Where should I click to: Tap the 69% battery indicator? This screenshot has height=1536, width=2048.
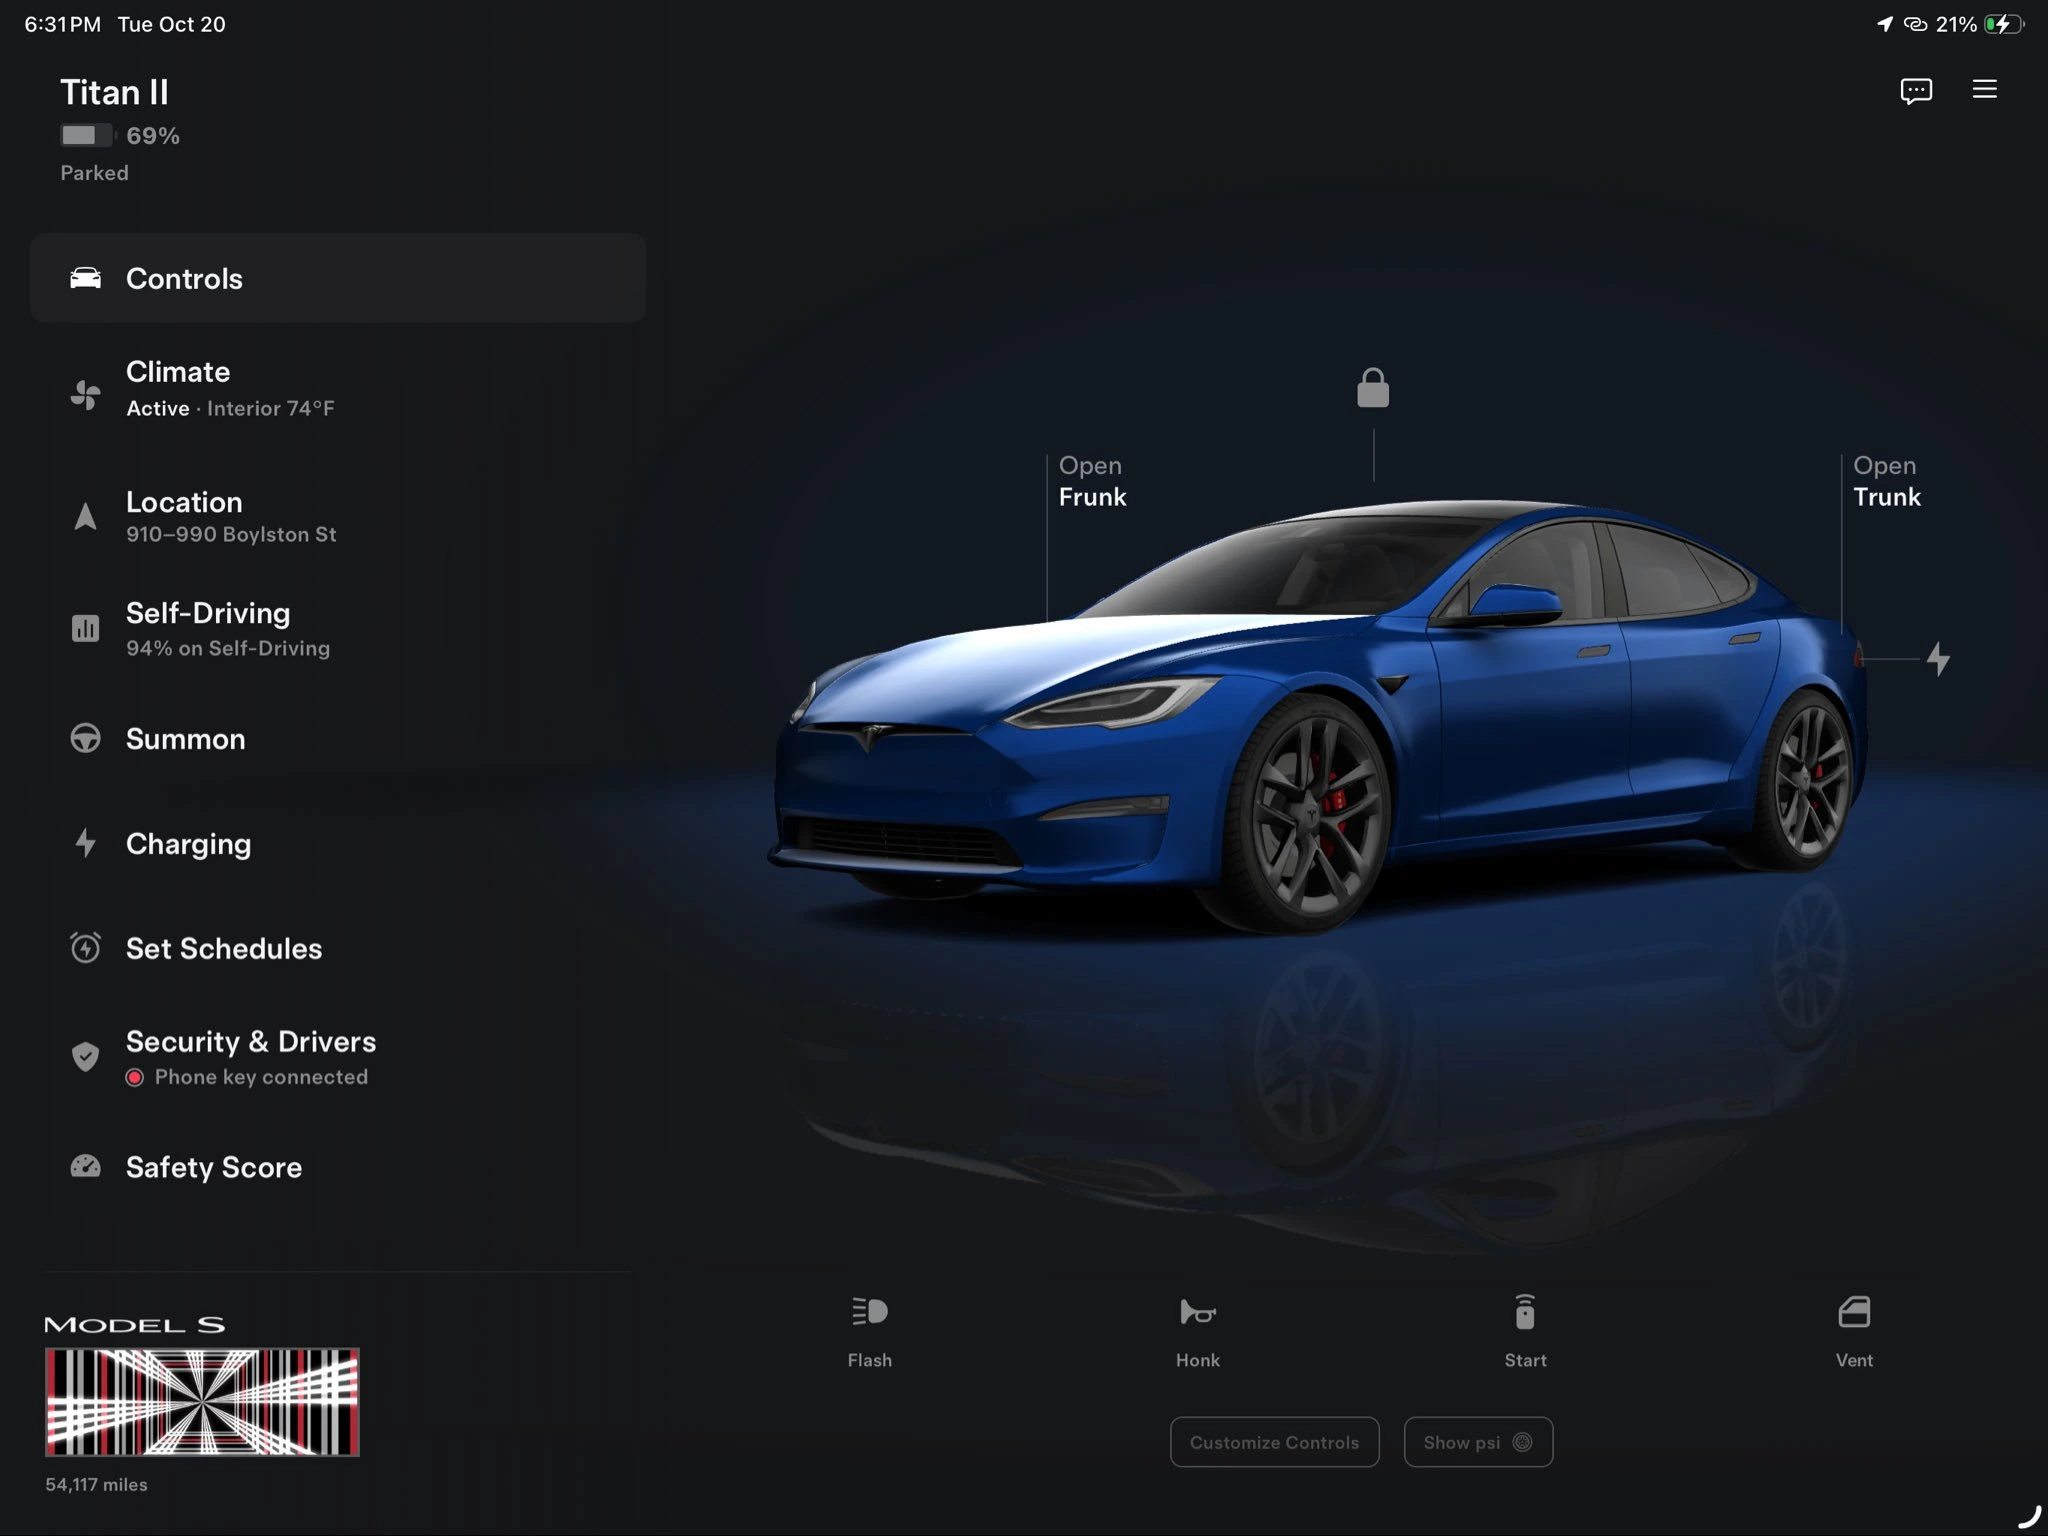click(x=120, y=135)
